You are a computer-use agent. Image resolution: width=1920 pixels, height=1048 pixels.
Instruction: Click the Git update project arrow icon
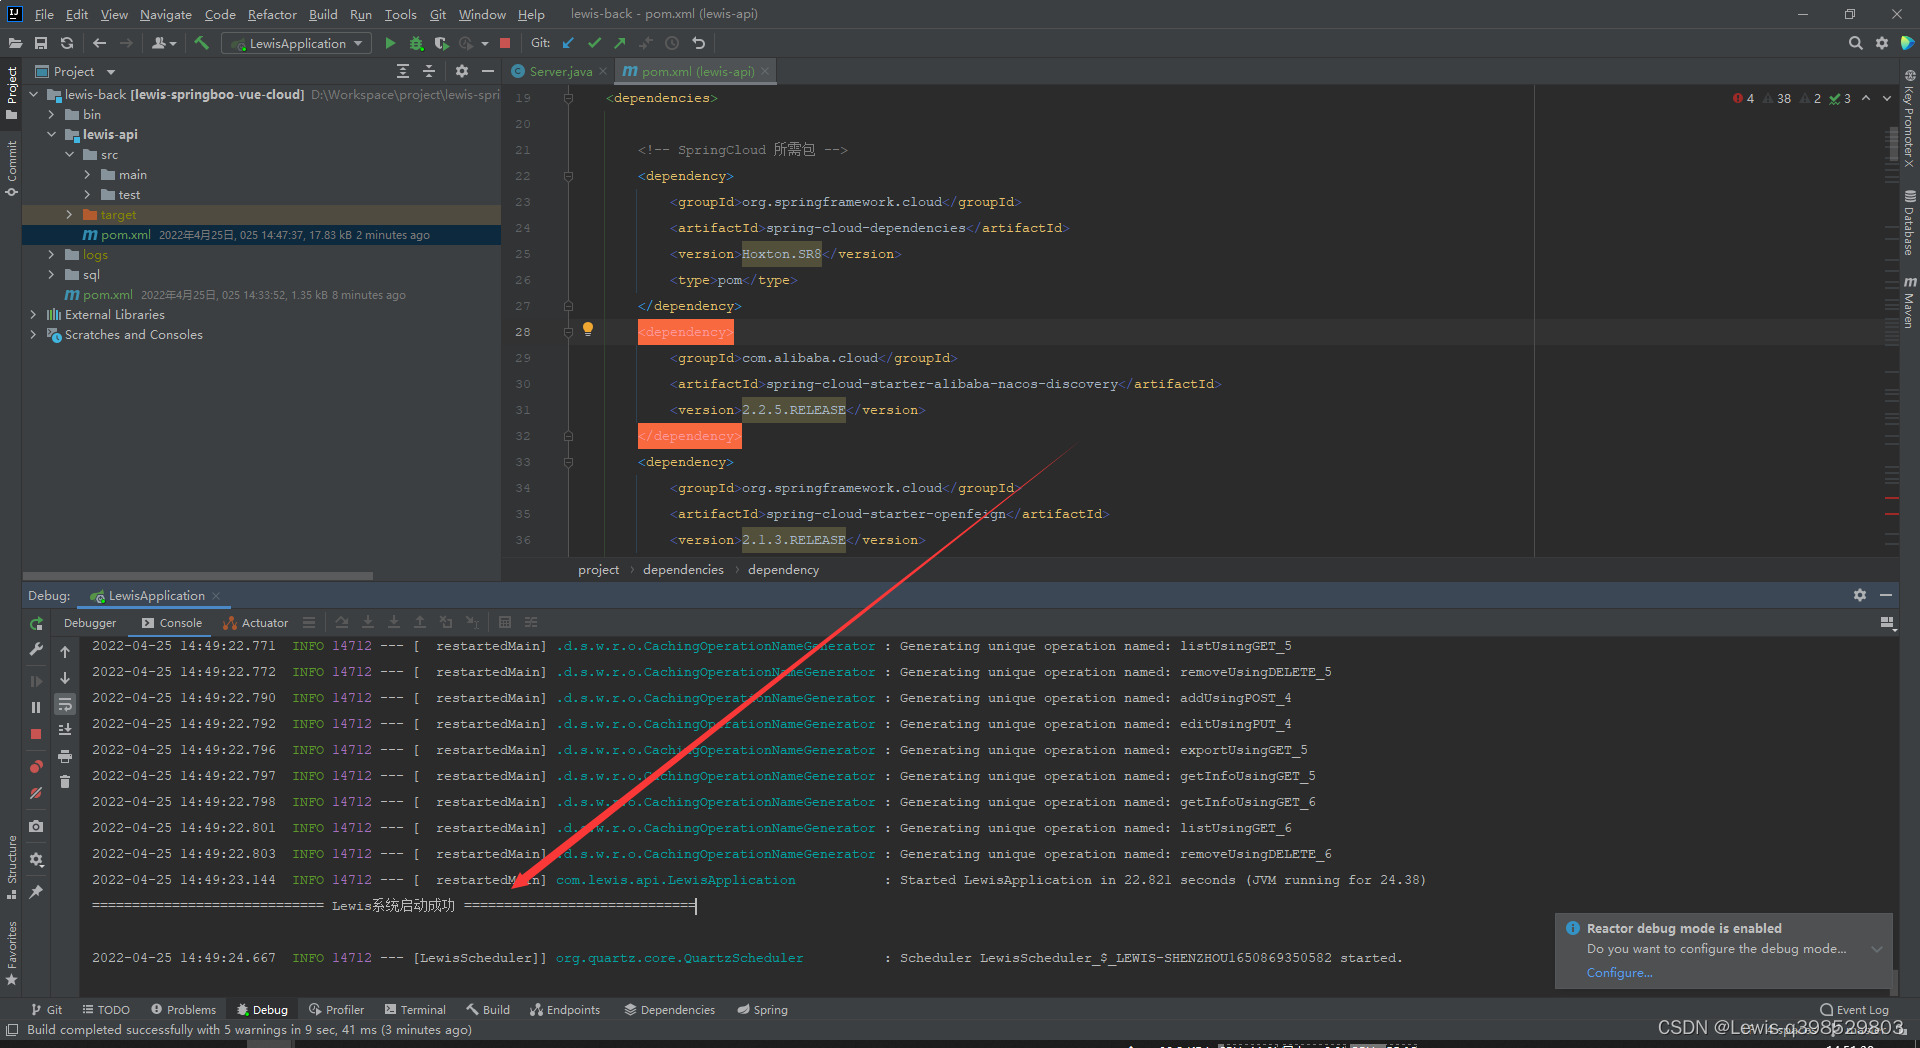(568, 43)
